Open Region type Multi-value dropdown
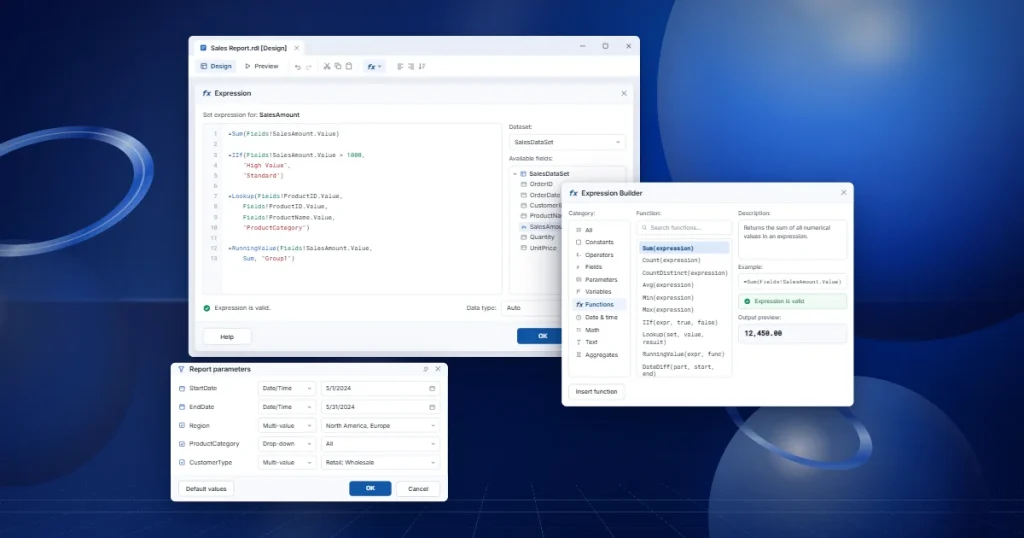The height and width of the screenshot is (538, 1024). [x=287, y=426]
